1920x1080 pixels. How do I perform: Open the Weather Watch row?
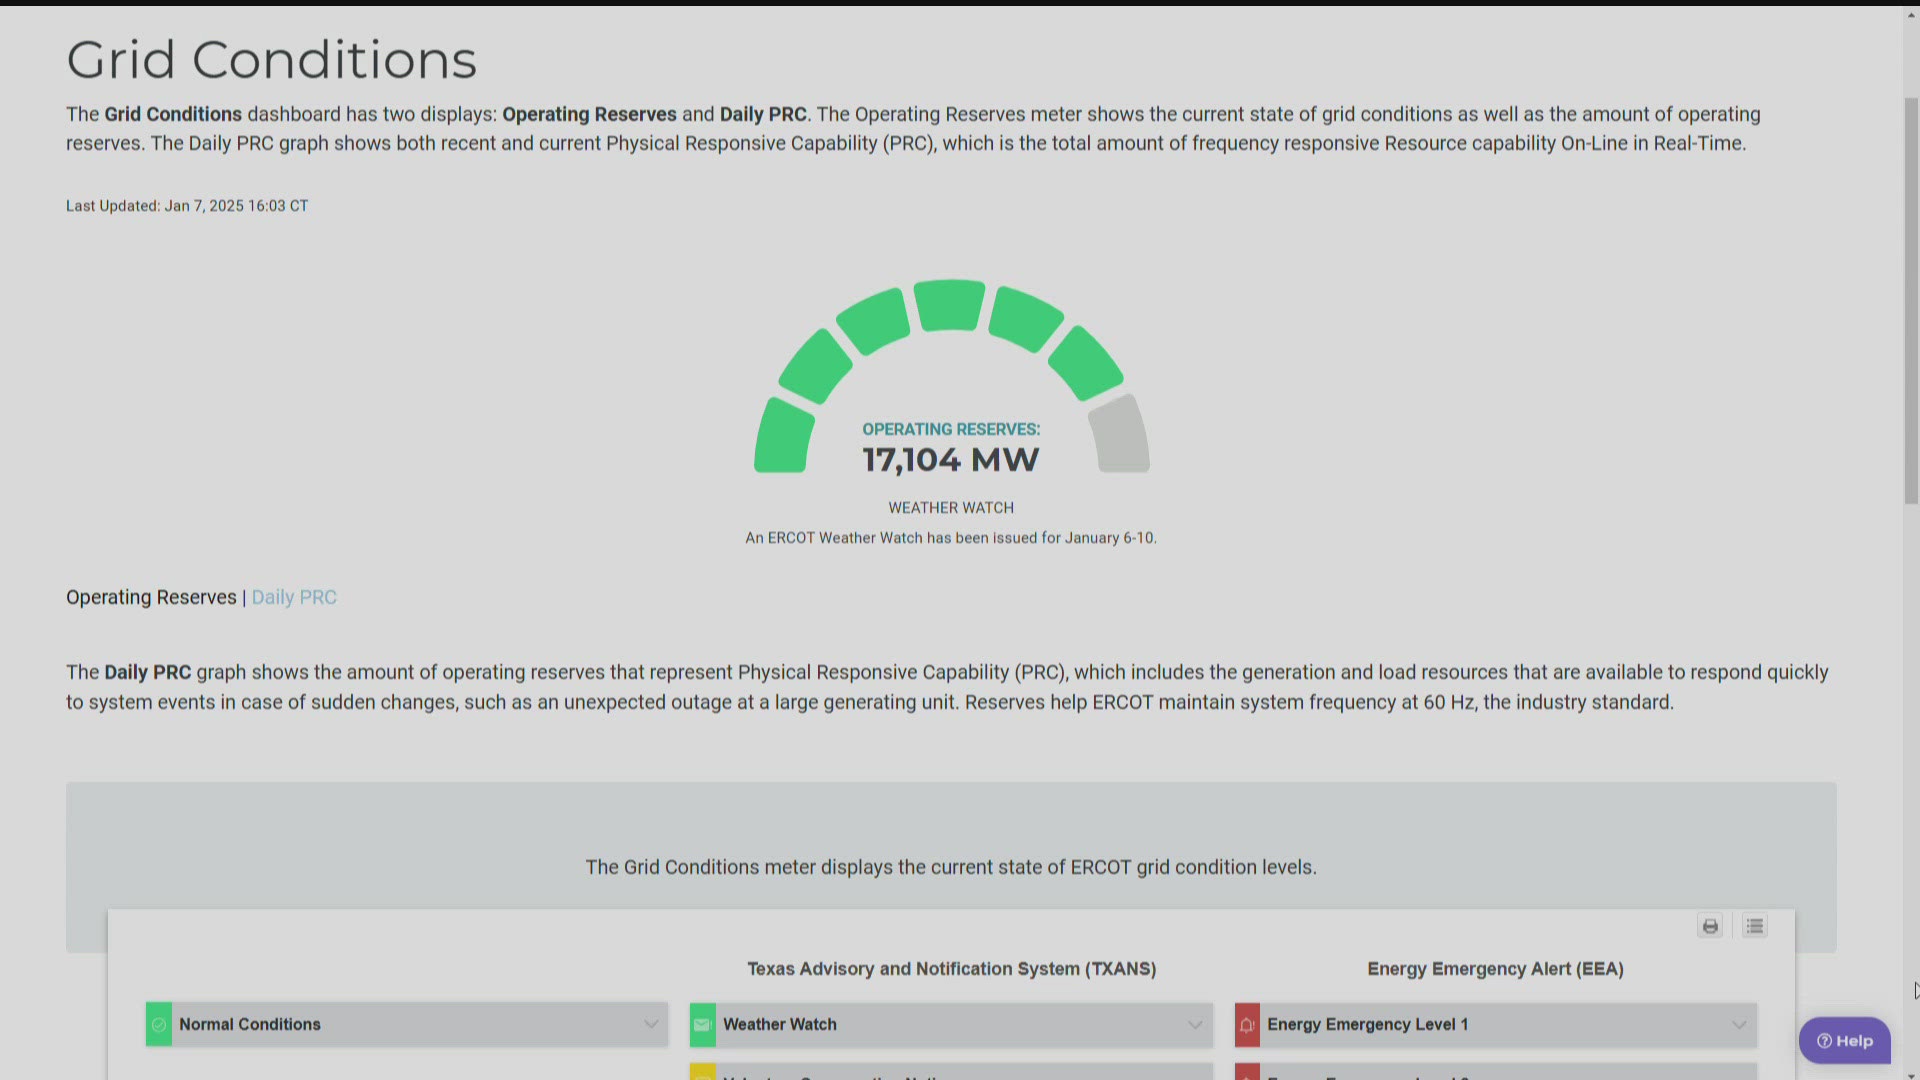pos(951,1024)
